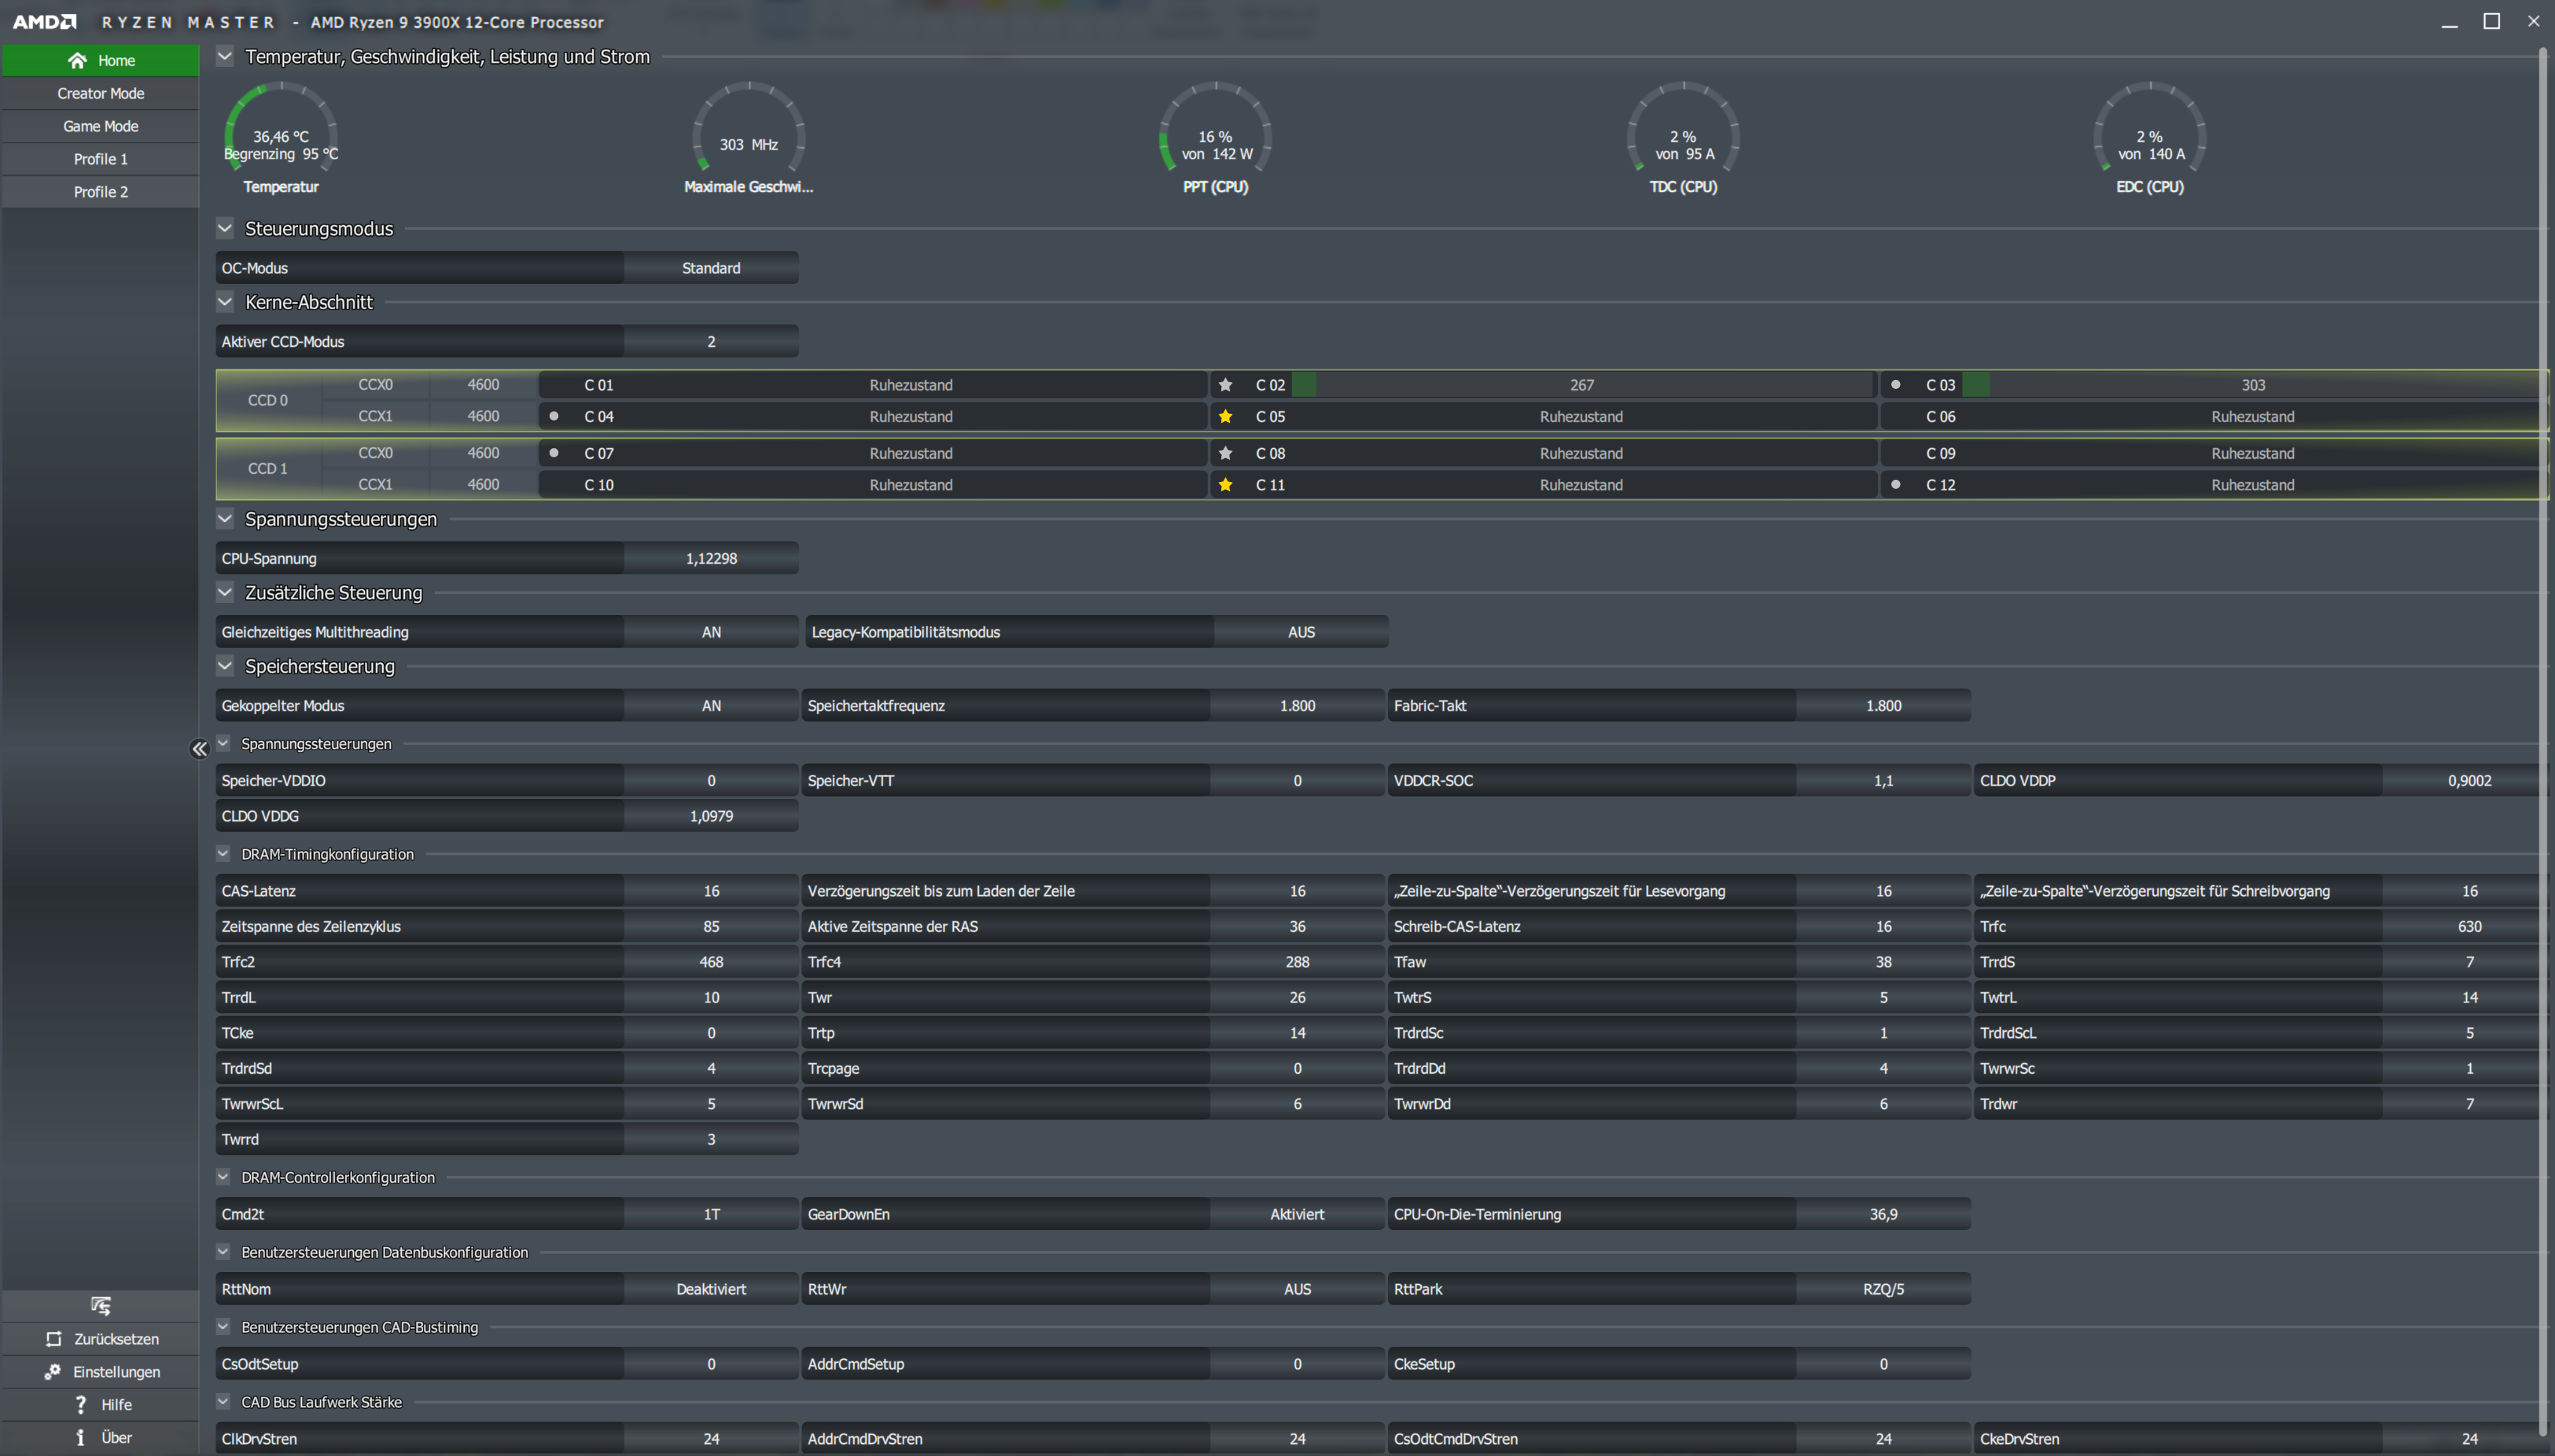Open the Home tab
The image size is (2555, 1456).
(101, 60)
